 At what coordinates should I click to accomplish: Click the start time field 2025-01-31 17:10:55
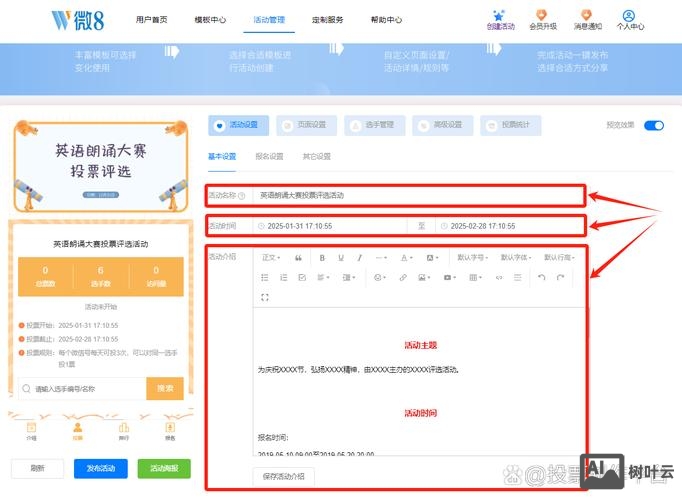[x=330, y=226]
